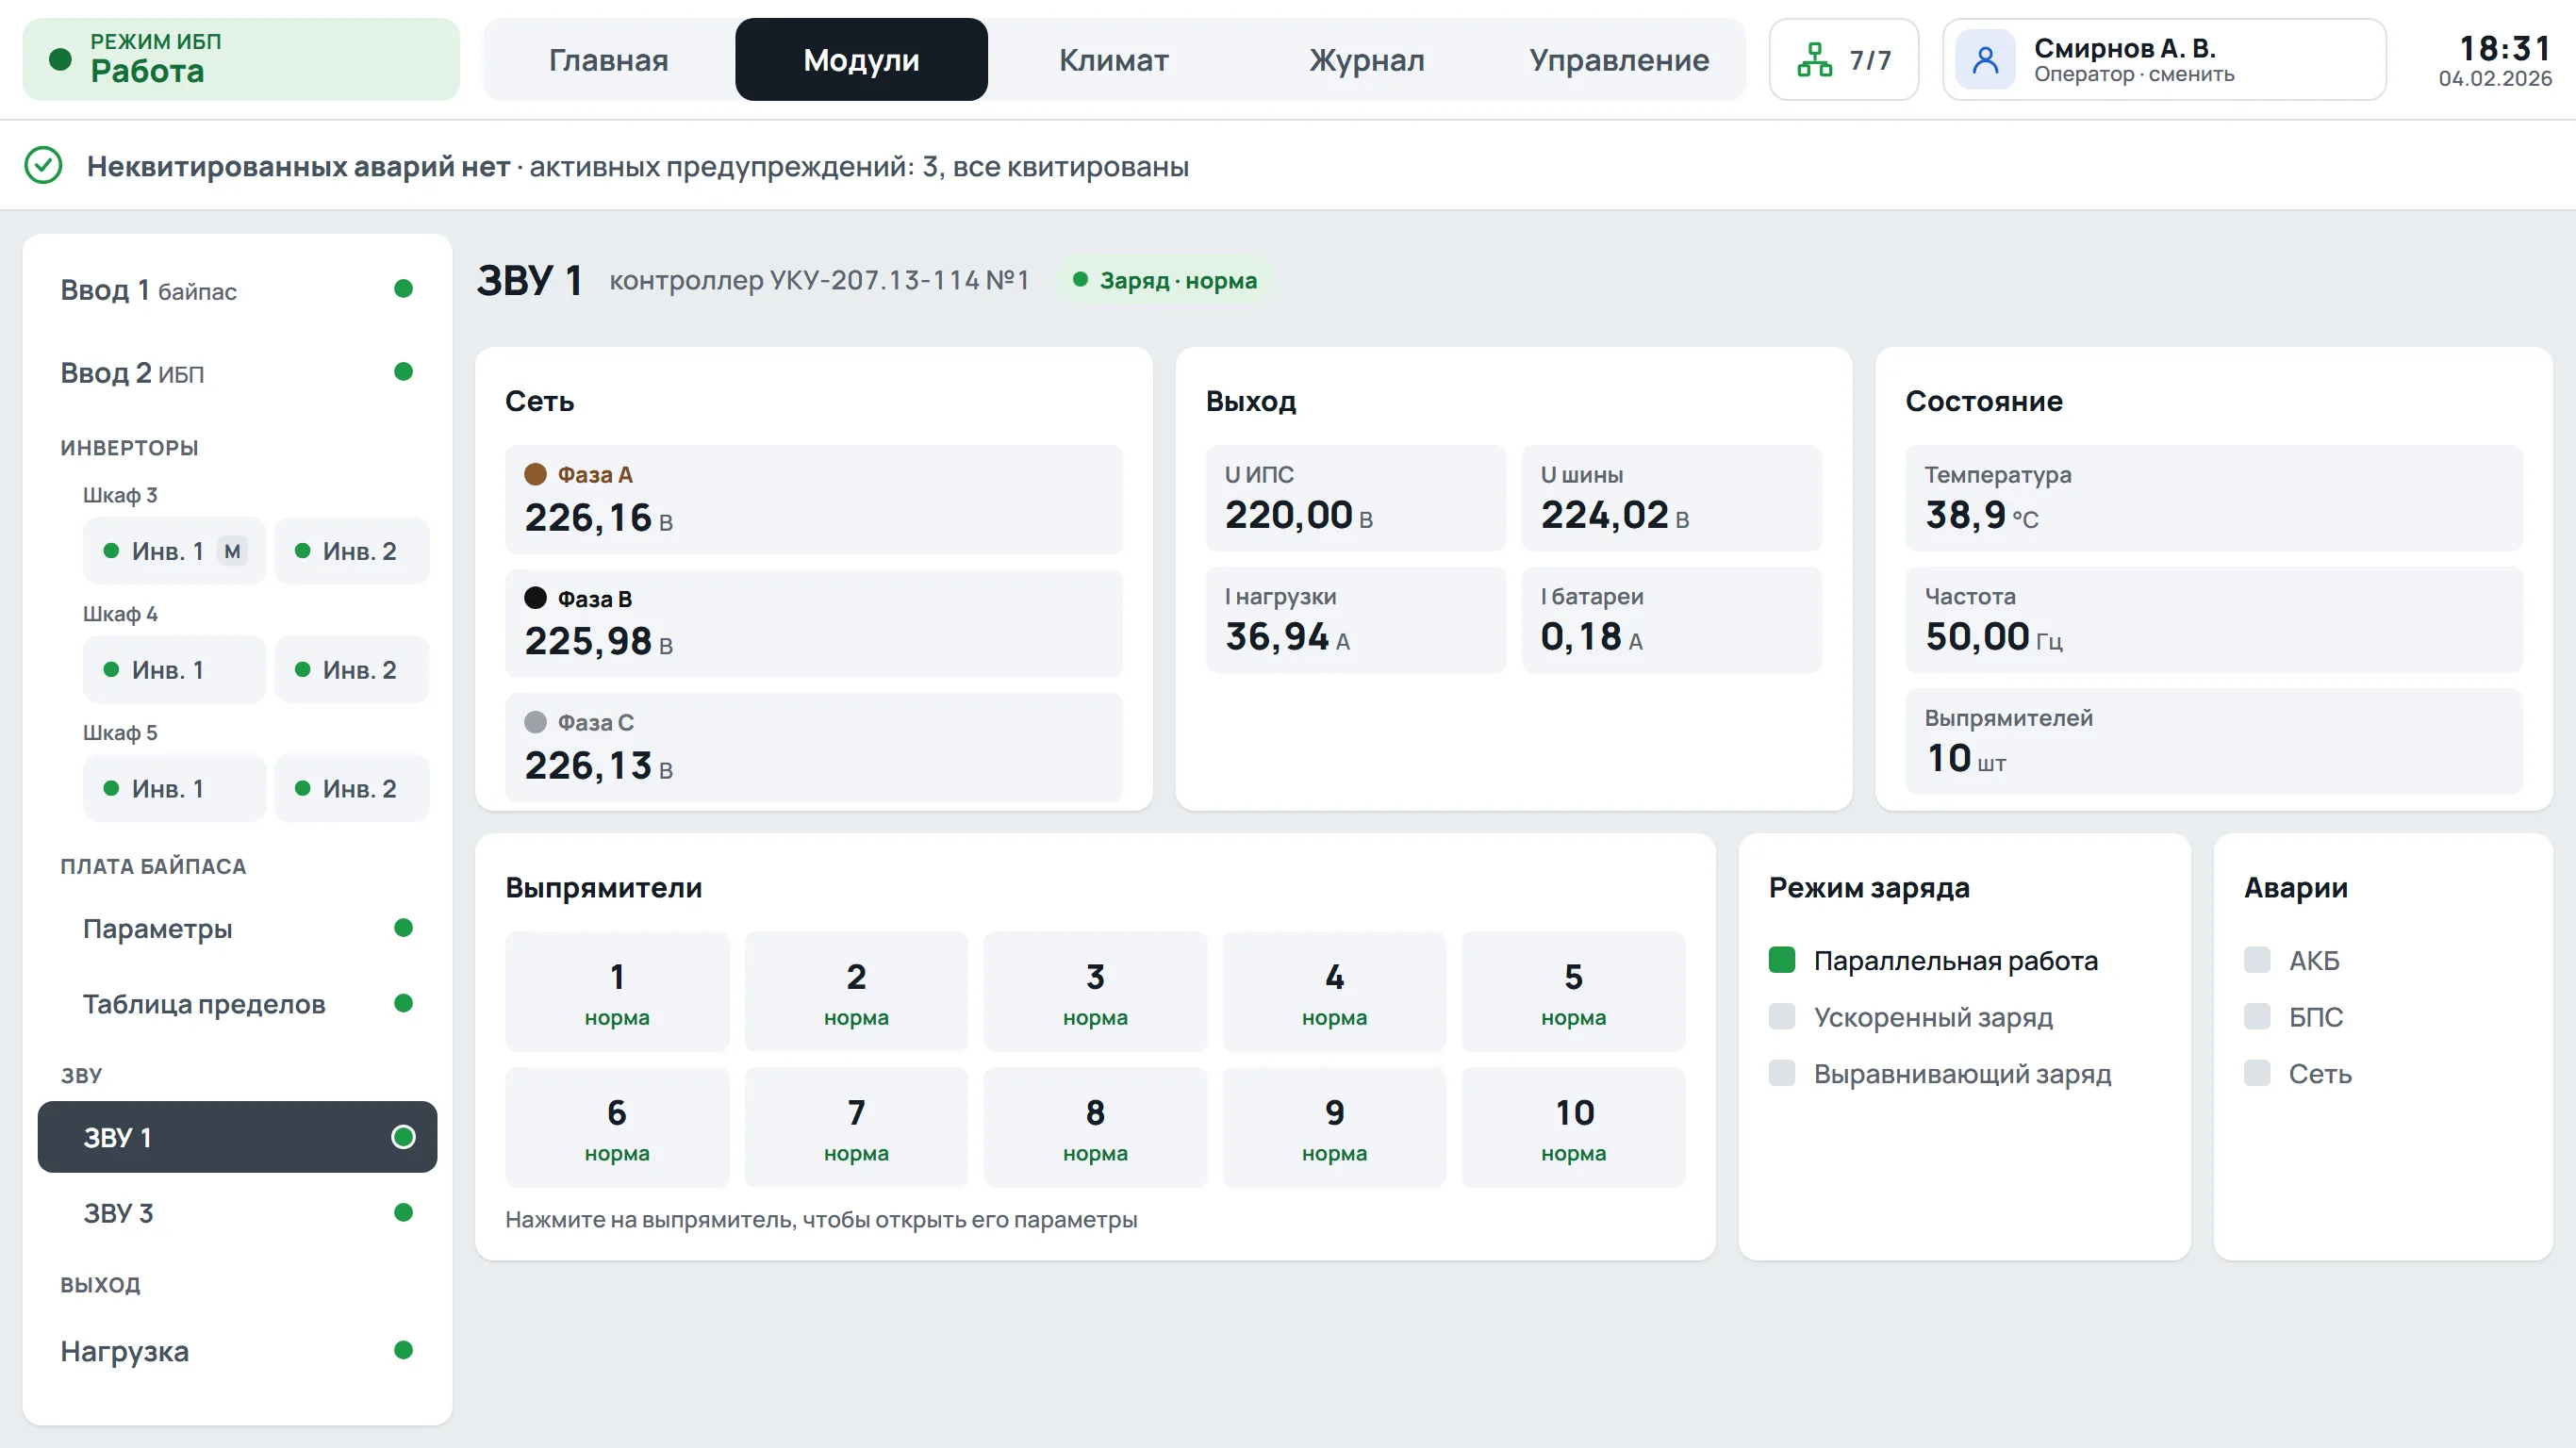
Task: Open the Главная tab
Action: 609,60
